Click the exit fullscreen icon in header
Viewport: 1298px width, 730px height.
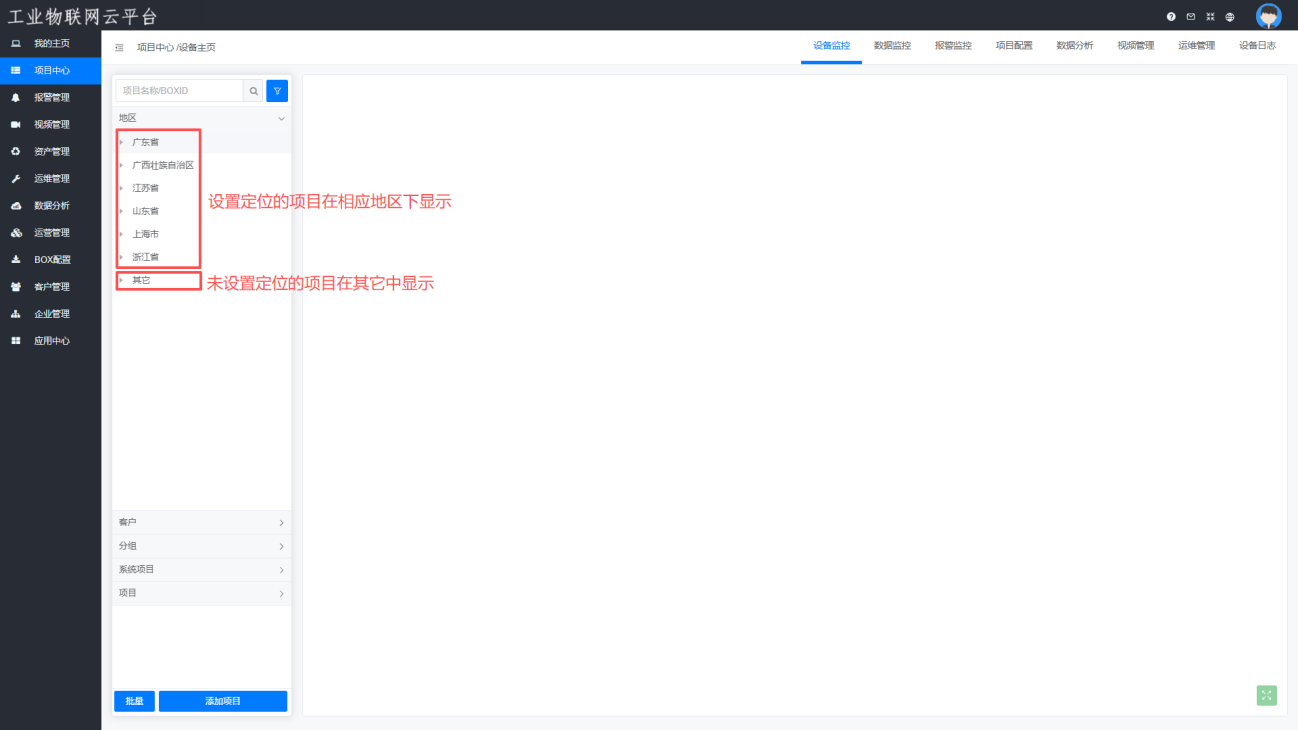pos(1210,17)
